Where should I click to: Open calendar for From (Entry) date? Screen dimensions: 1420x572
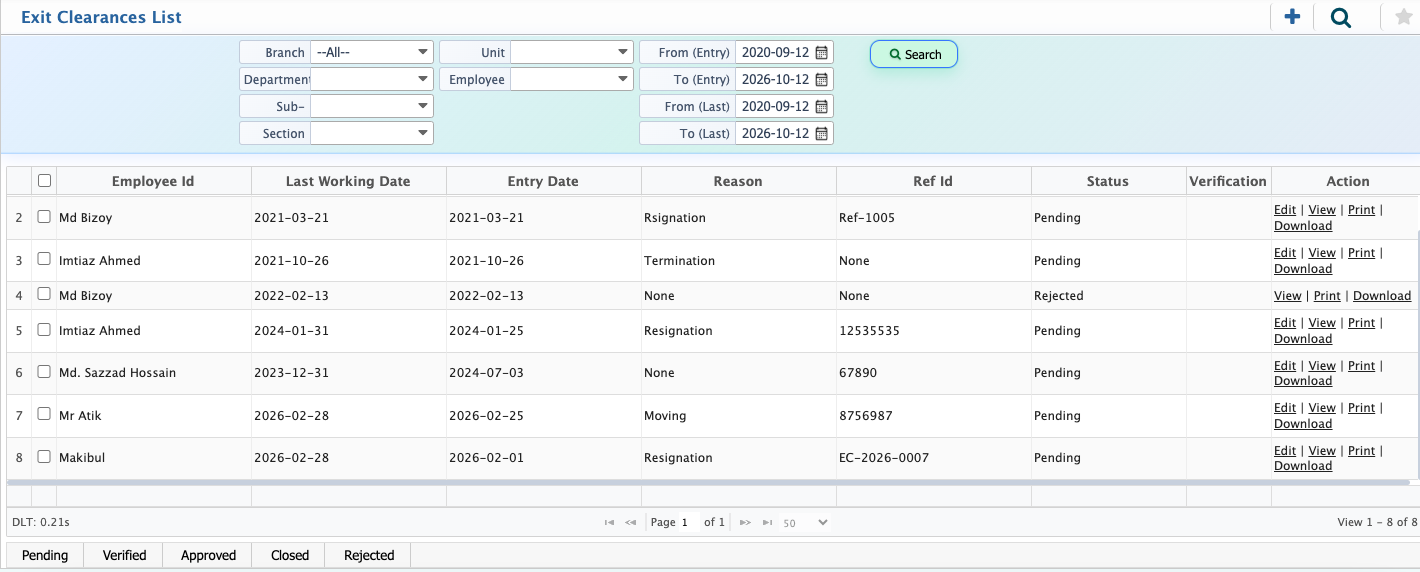pyautogui.click(x=822, y=52)
